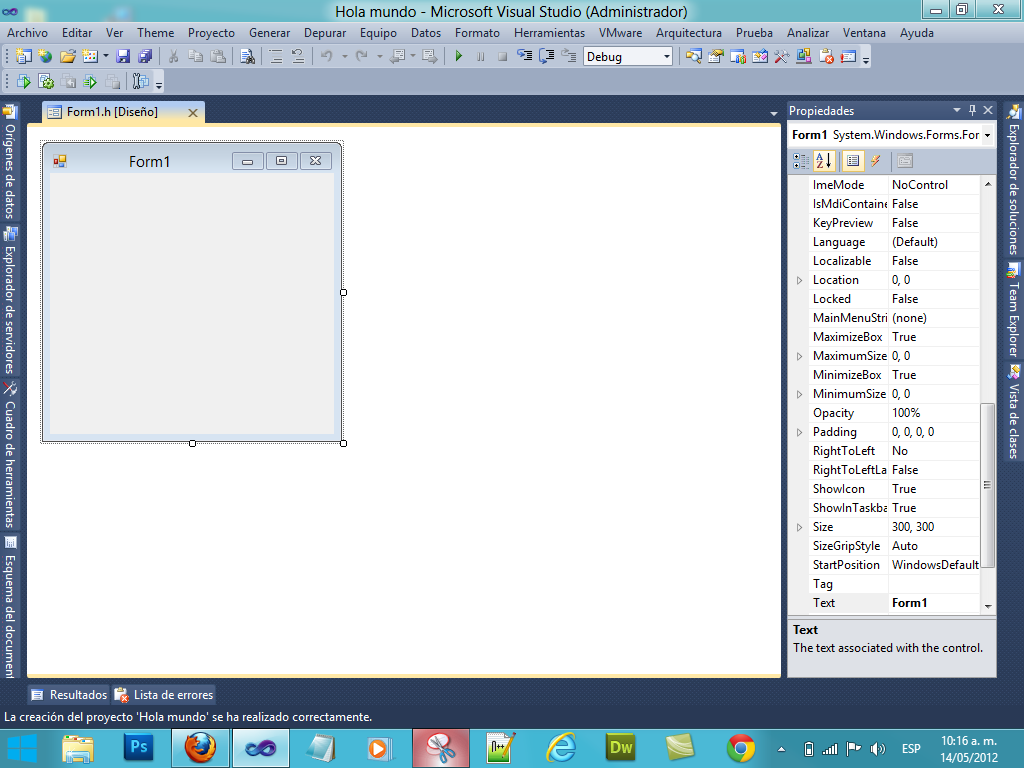Click the Save All icon

[x=145, y=57]
